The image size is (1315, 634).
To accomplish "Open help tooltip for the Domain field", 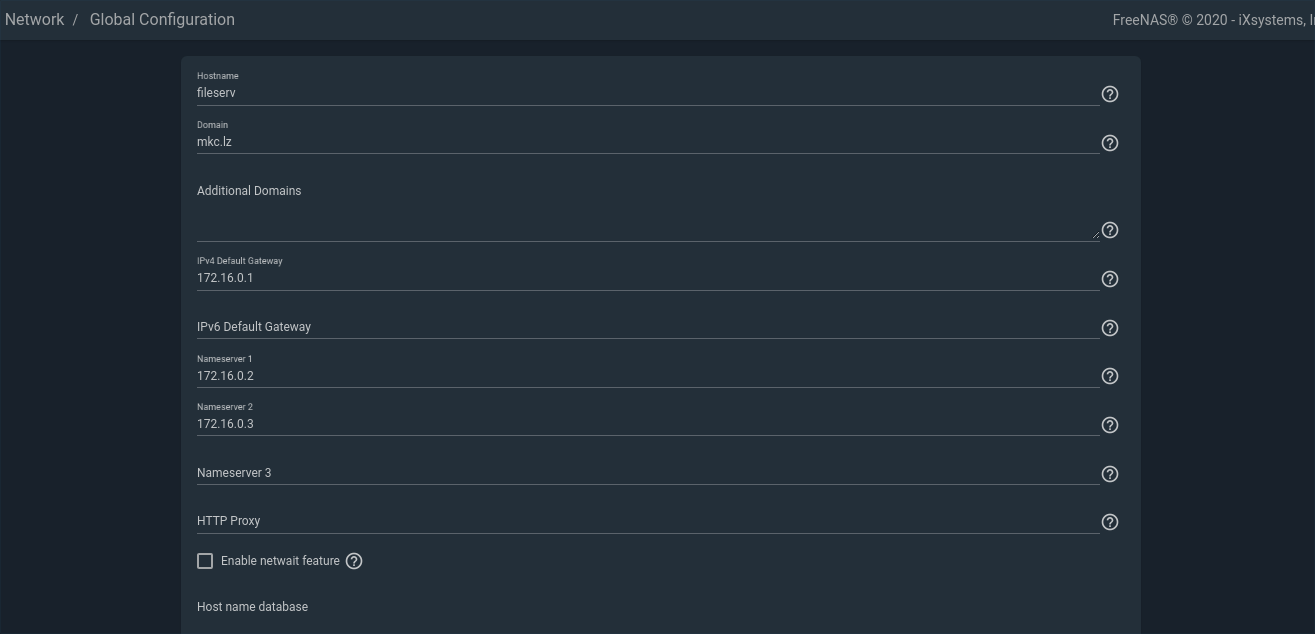I will [x=1109, y=143].
